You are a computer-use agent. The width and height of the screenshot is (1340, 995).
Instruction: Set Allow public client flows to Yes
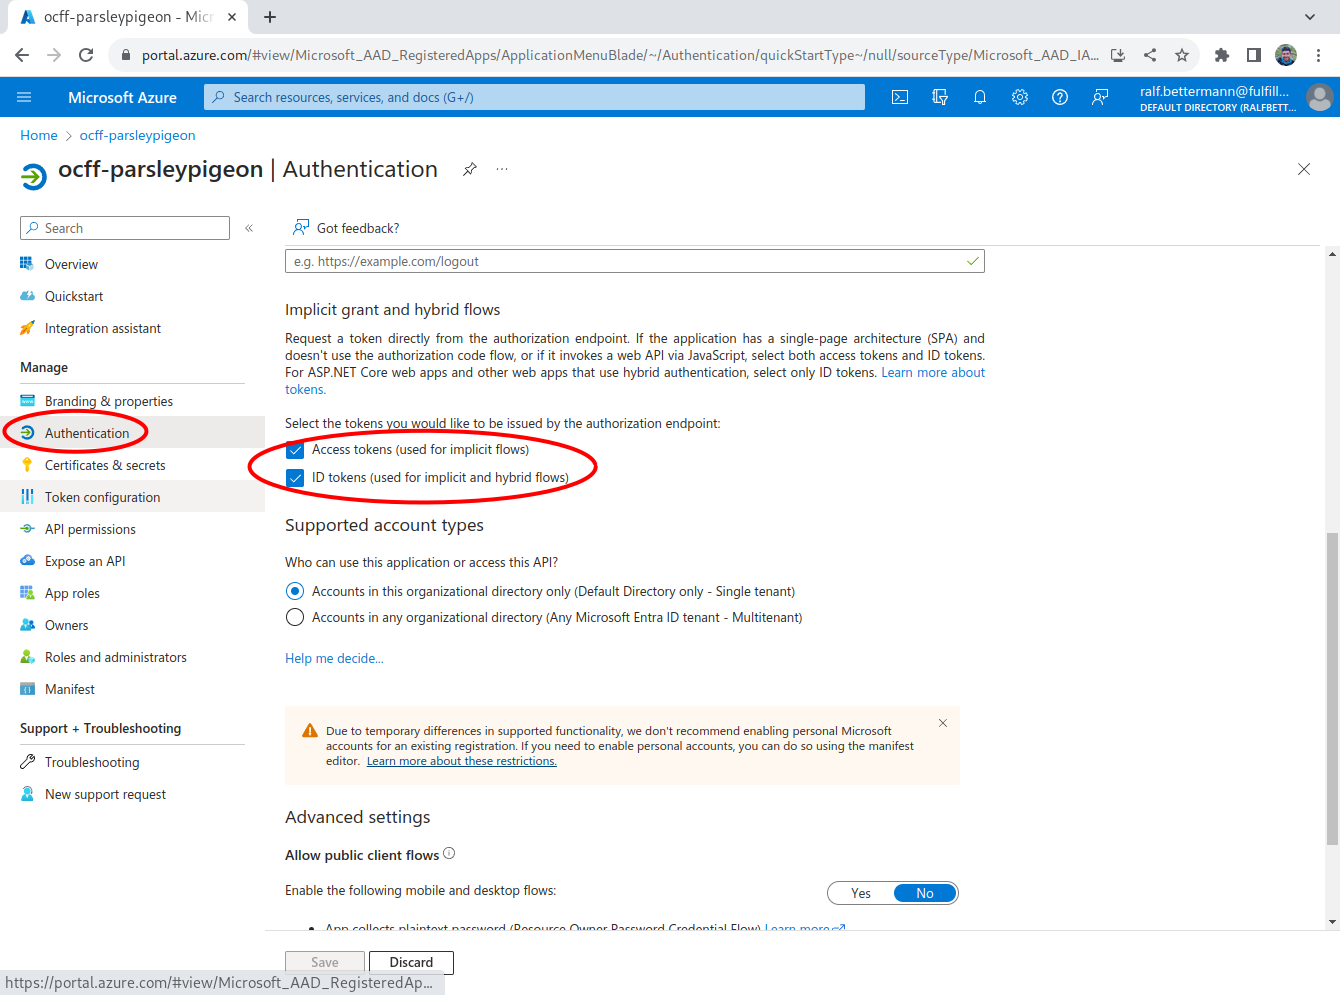(860, 893)
